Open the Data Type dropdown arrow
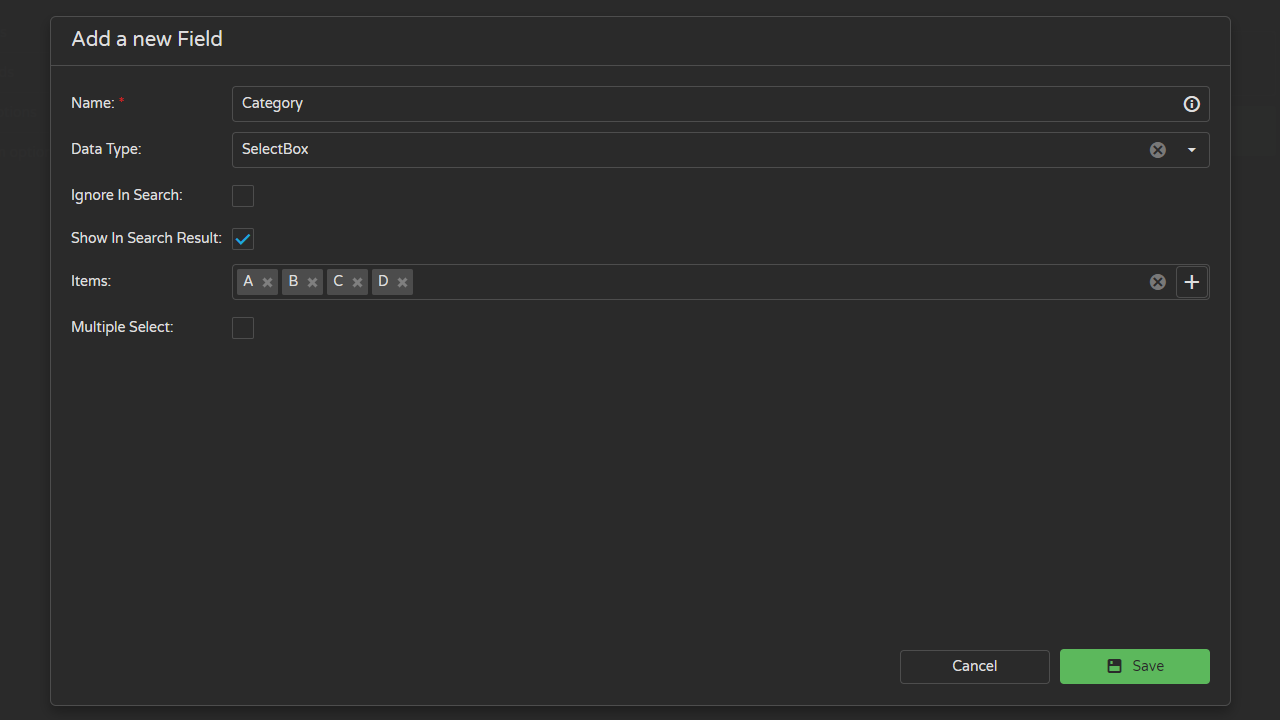 1191,150
